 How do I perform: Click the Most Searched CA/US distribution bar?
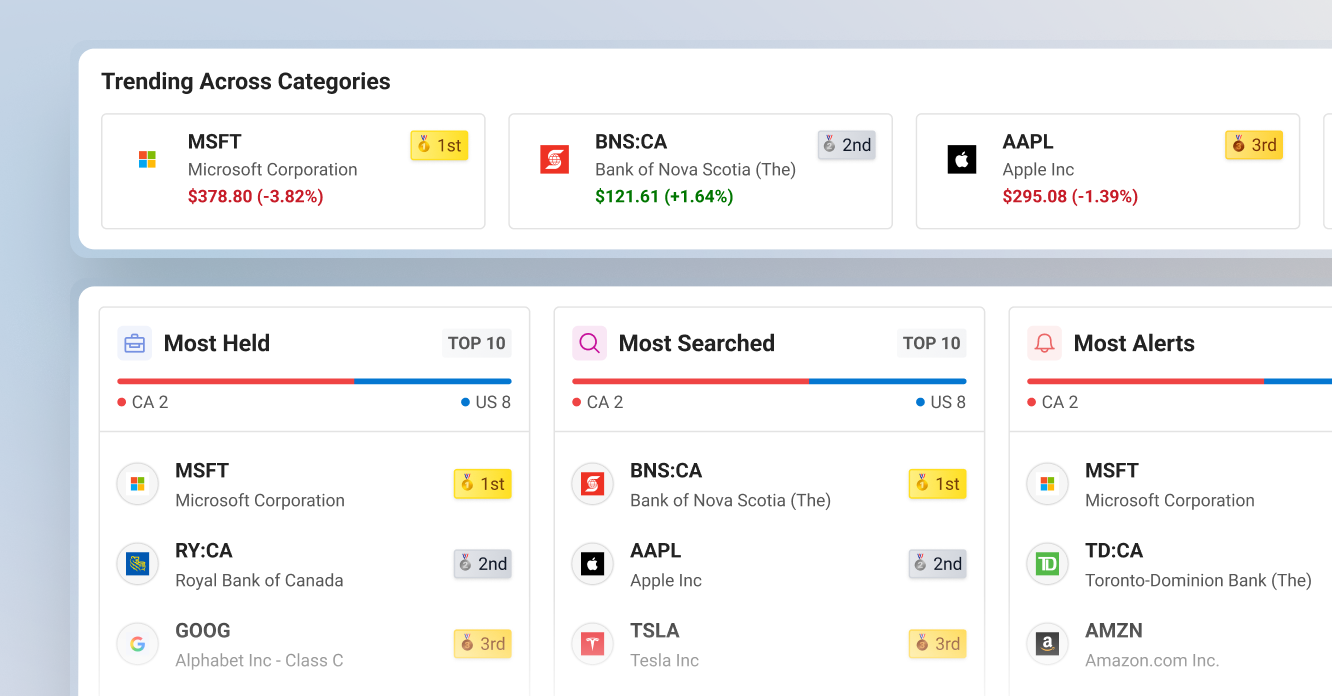point(769,381)
